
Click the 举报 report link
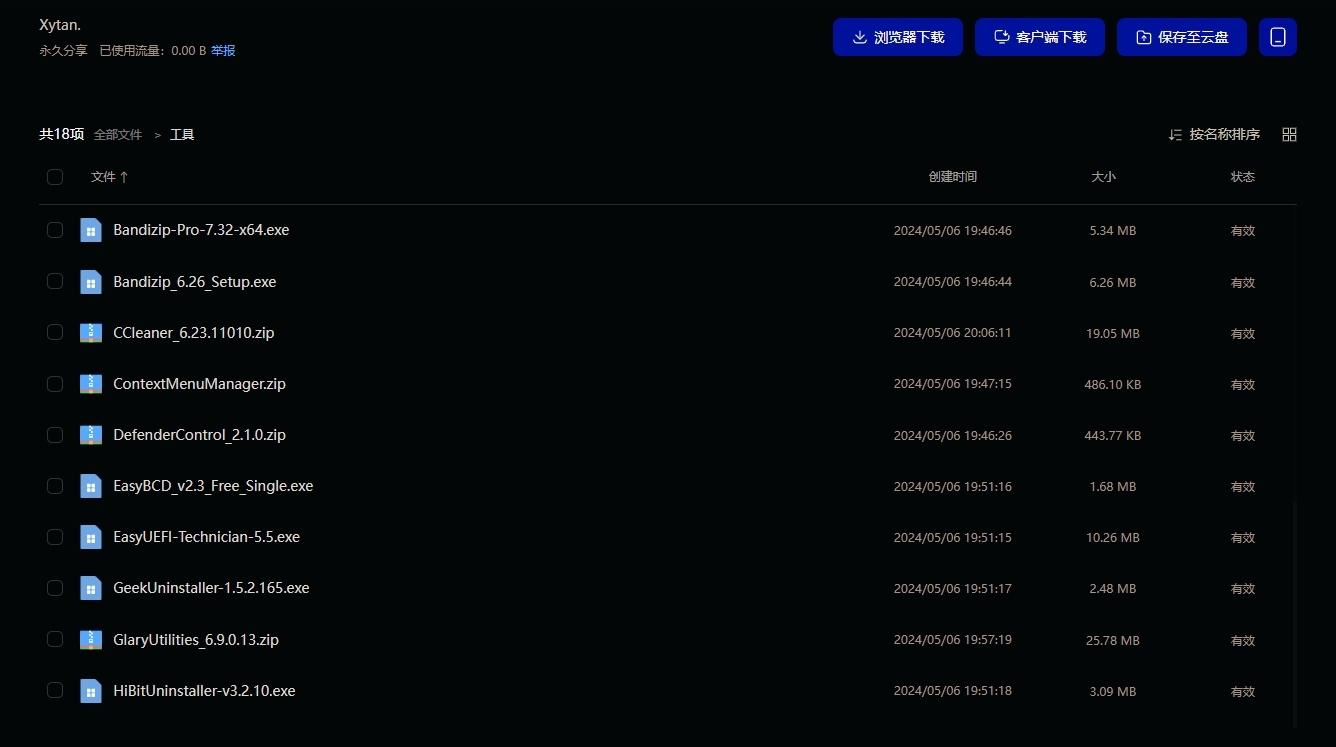223,51
